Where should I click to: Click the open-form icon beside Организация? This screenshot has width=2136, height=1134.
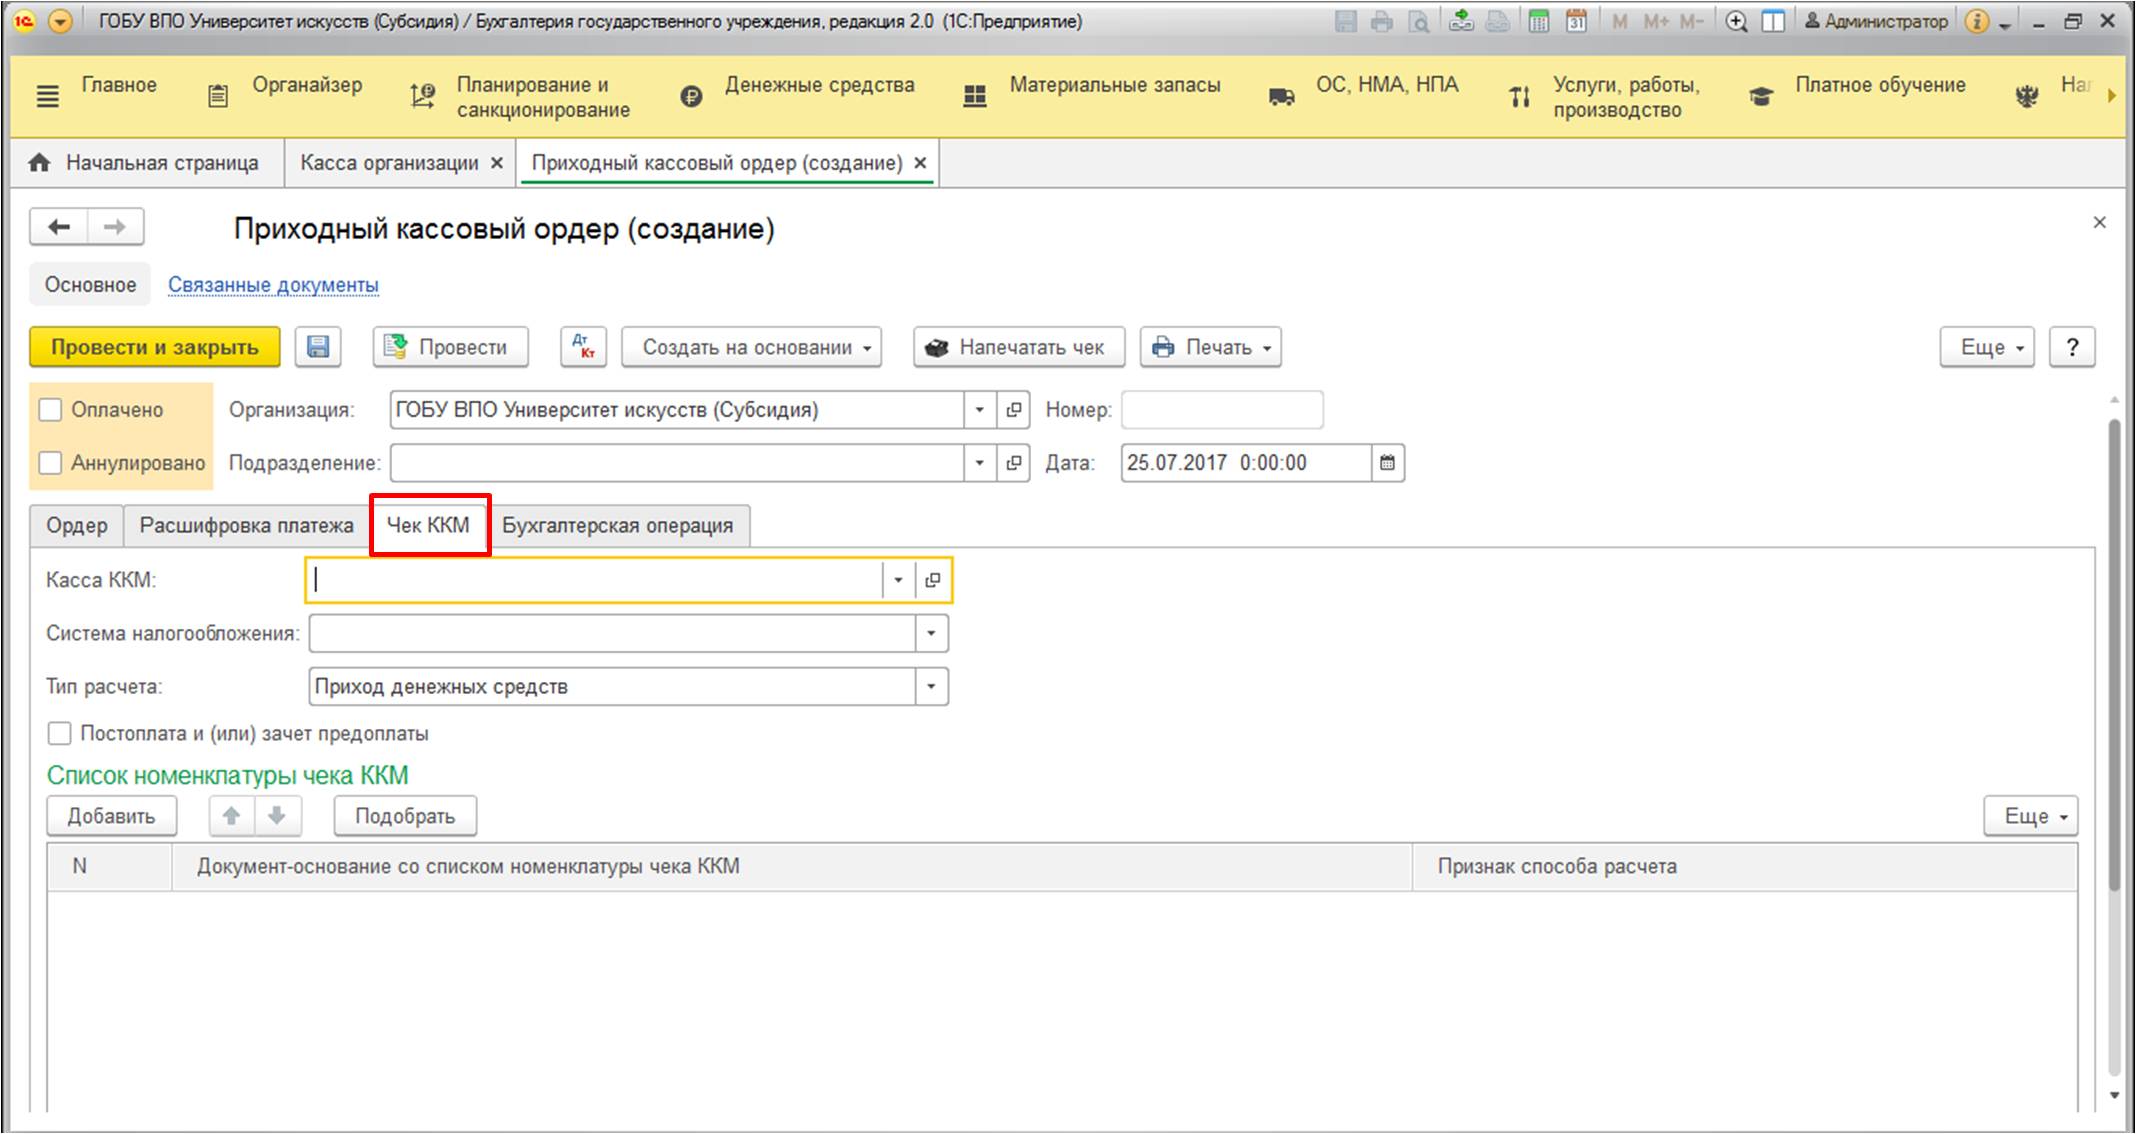click(1013, 410)
